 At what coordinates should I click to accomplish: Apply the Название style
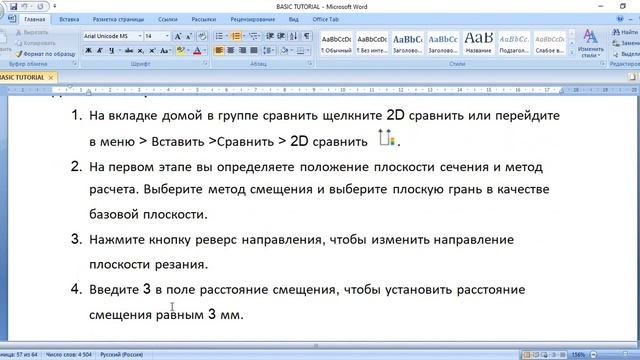(478, 43)
